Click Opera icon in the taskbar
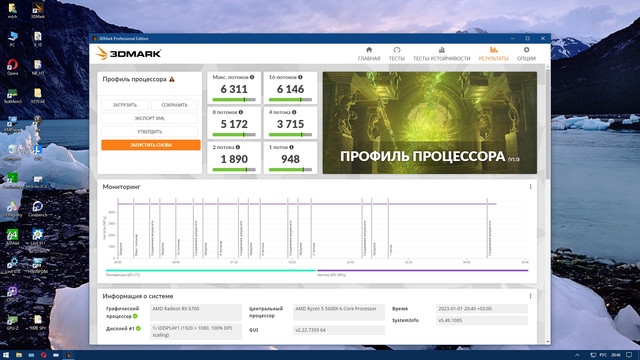The image size is (640, 360). click(x=43, y=355)
